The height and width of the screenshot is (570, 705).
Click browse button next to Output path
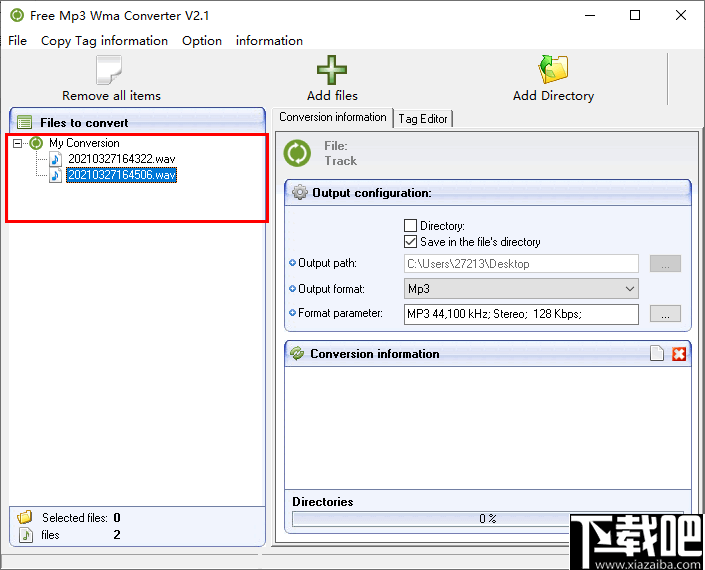[665, 263]
